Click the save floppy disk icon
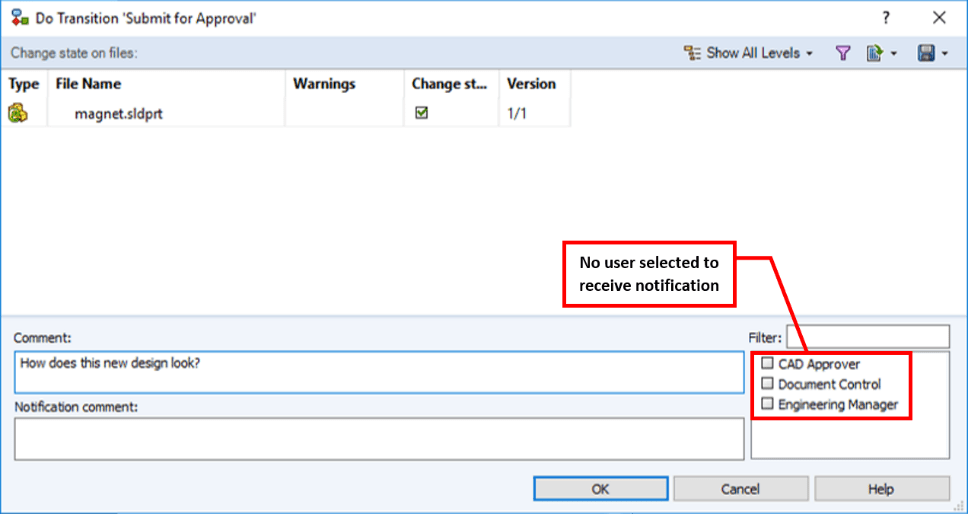Screen dimensions: 968x514 coord(926,53)
